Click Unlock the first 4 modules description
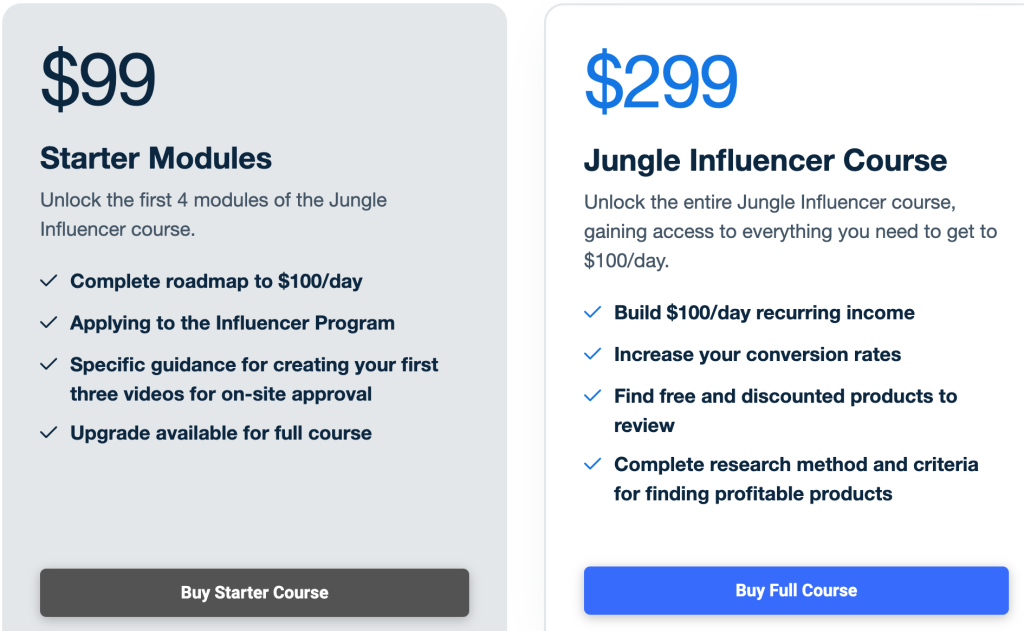 (214, 214)
